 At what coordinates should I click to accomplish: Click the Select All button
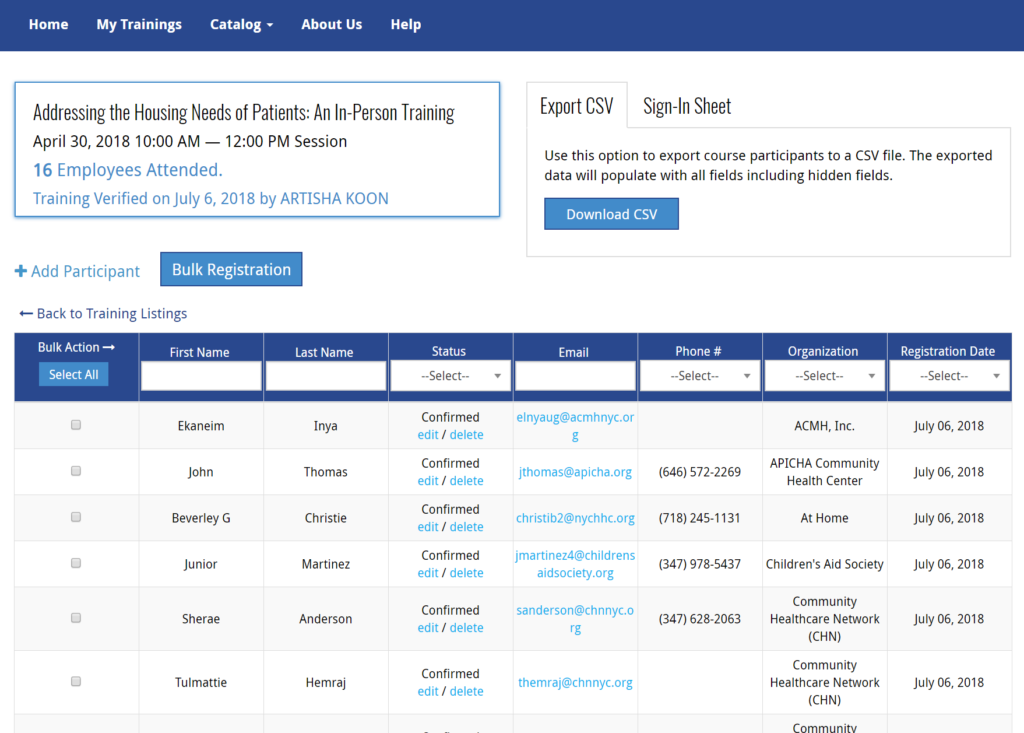click(x=74, y=374)
